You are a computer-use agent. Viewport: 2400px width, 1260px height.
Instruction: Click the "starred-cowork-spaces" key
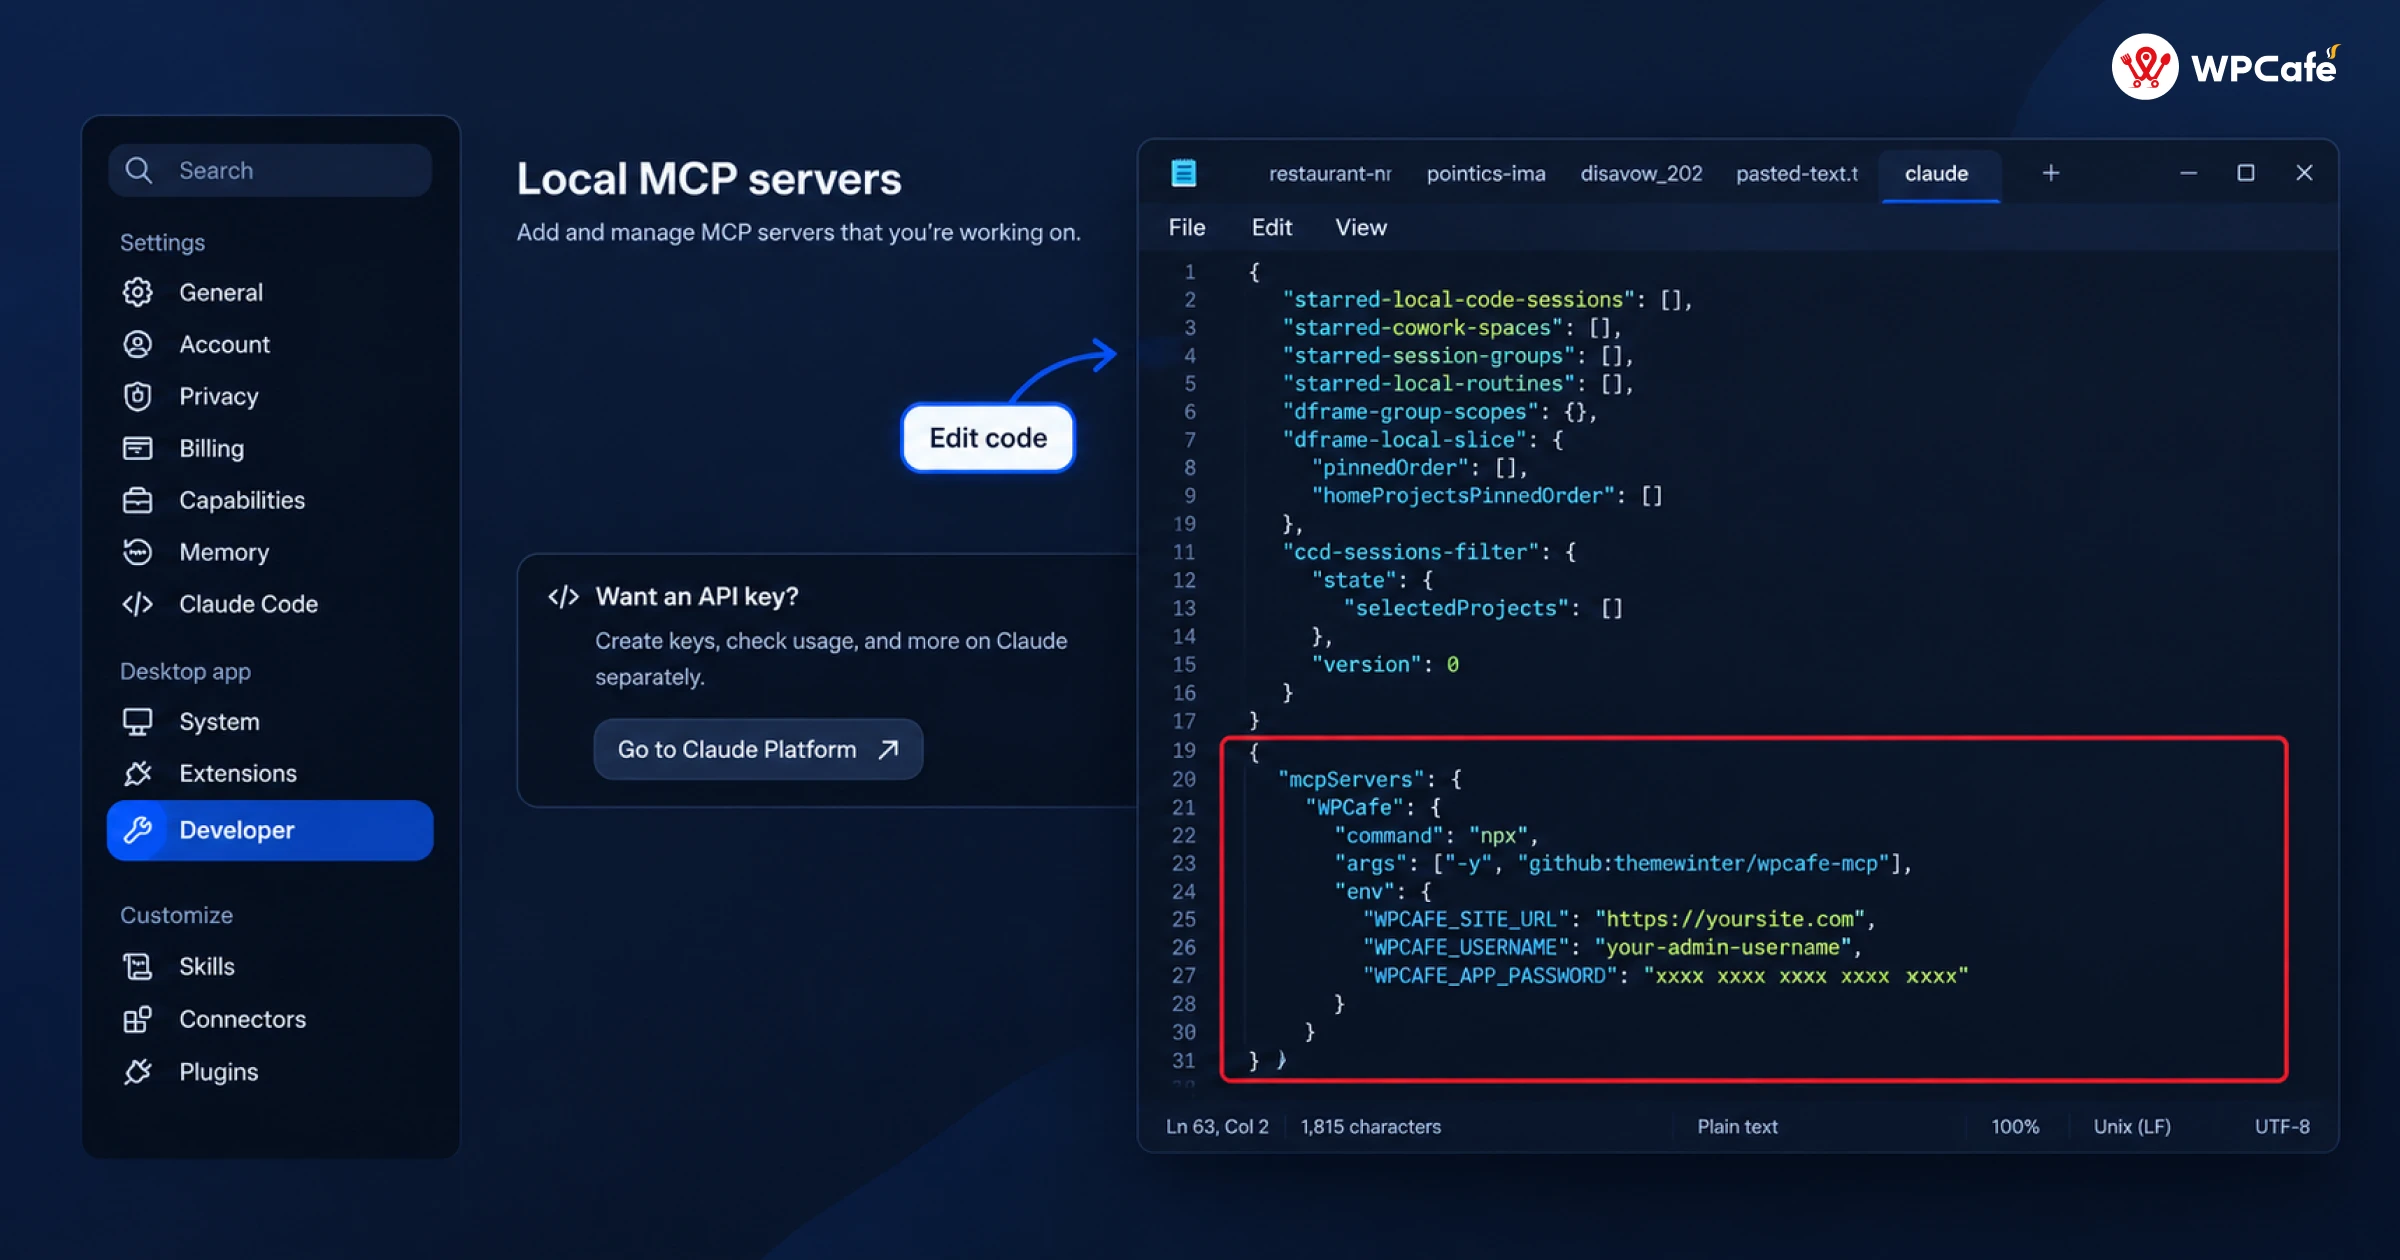[1422, 327]
